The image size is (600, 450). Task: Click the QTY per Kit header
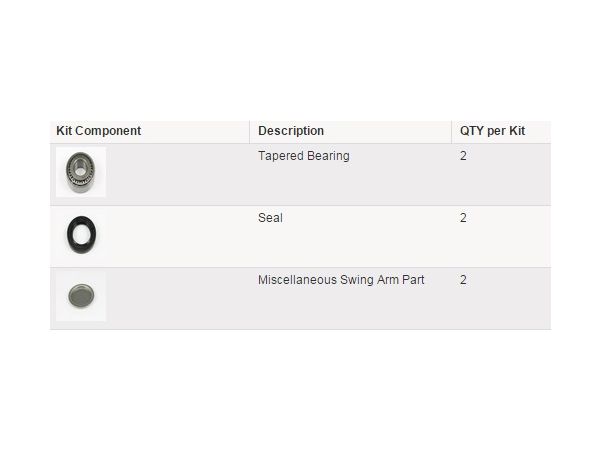pos(492,131)
